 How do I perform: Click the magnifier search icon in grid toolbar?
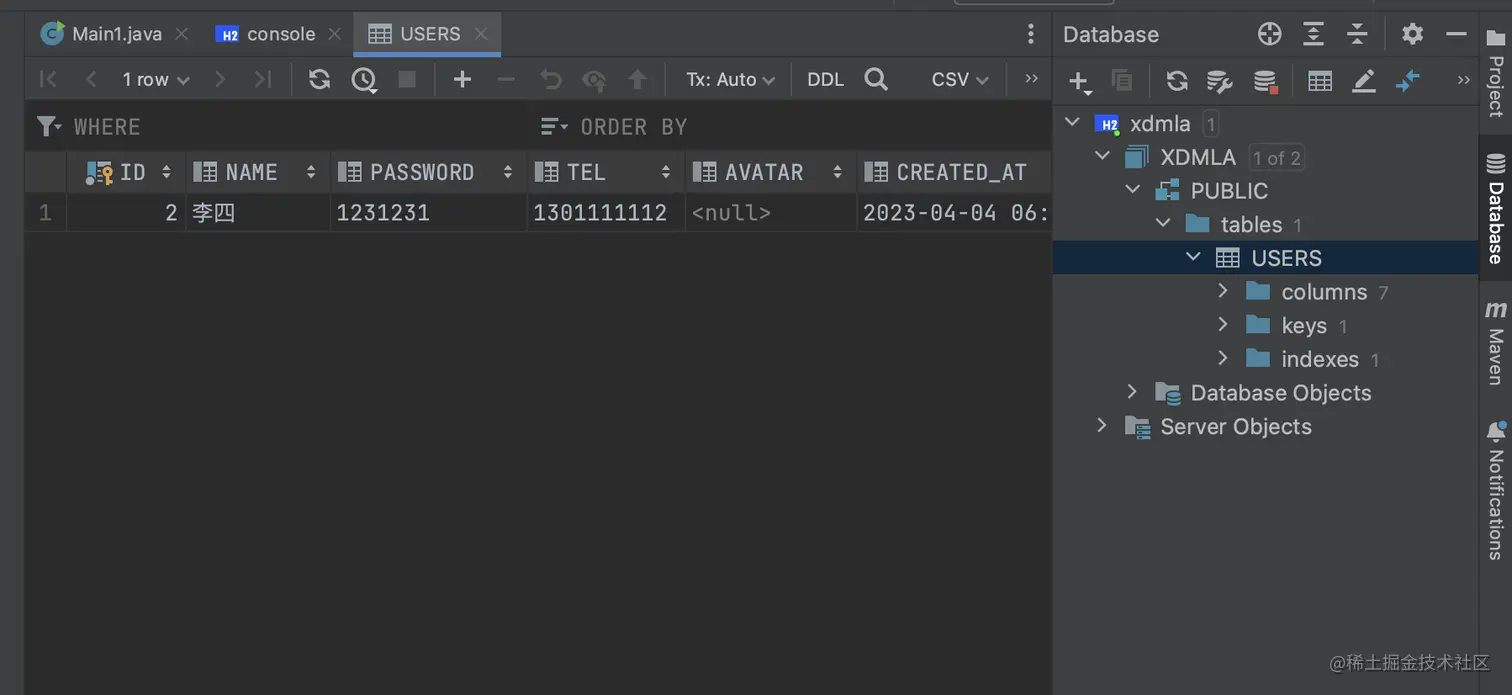point(876,79)
